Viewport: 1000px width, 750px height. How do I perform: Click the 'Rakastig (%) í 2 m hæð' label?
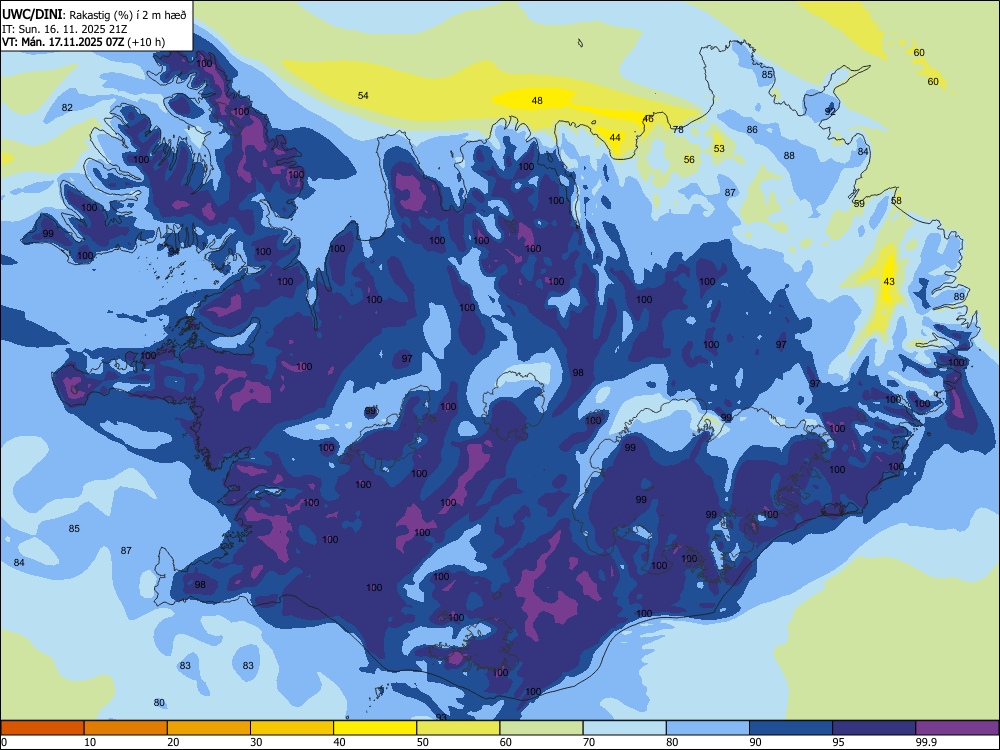tap(128, 15)
